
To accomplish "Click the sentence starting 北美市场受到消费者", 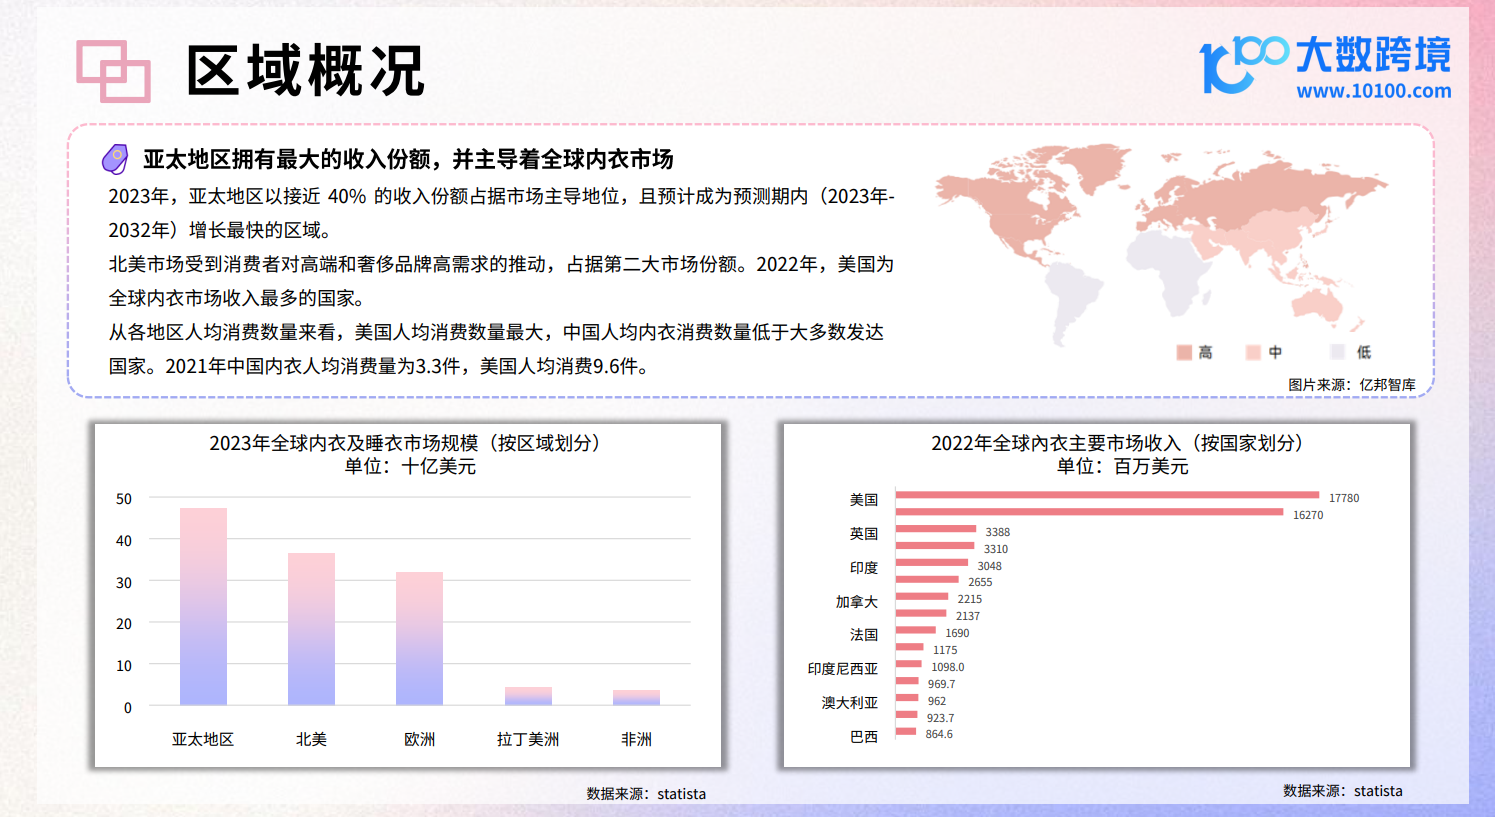I will pos(501,281).
